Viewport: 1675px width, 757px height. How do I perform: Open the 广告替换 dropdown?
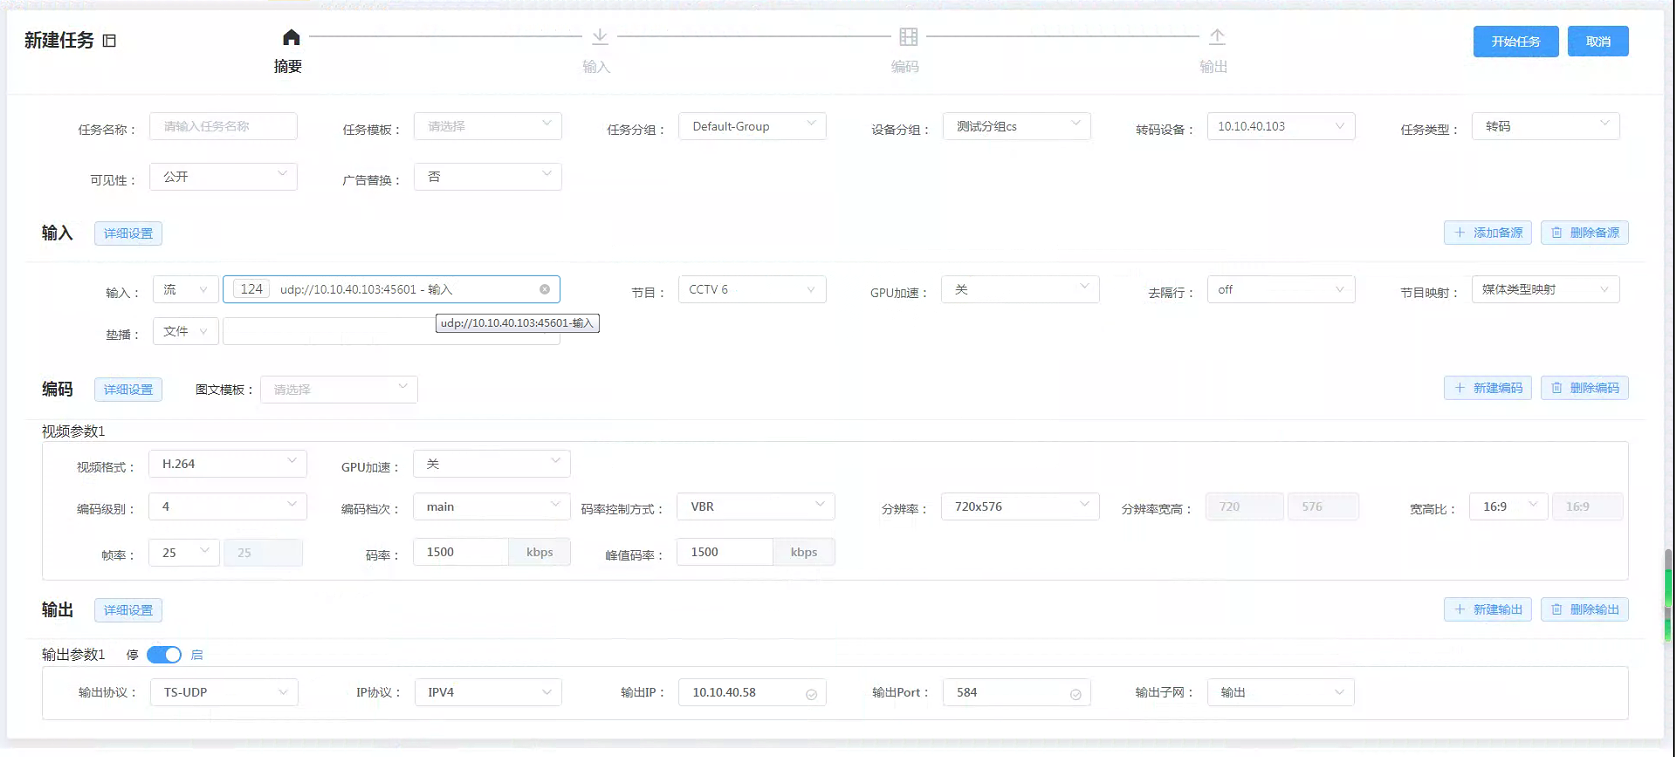click(x=488, y=176)
